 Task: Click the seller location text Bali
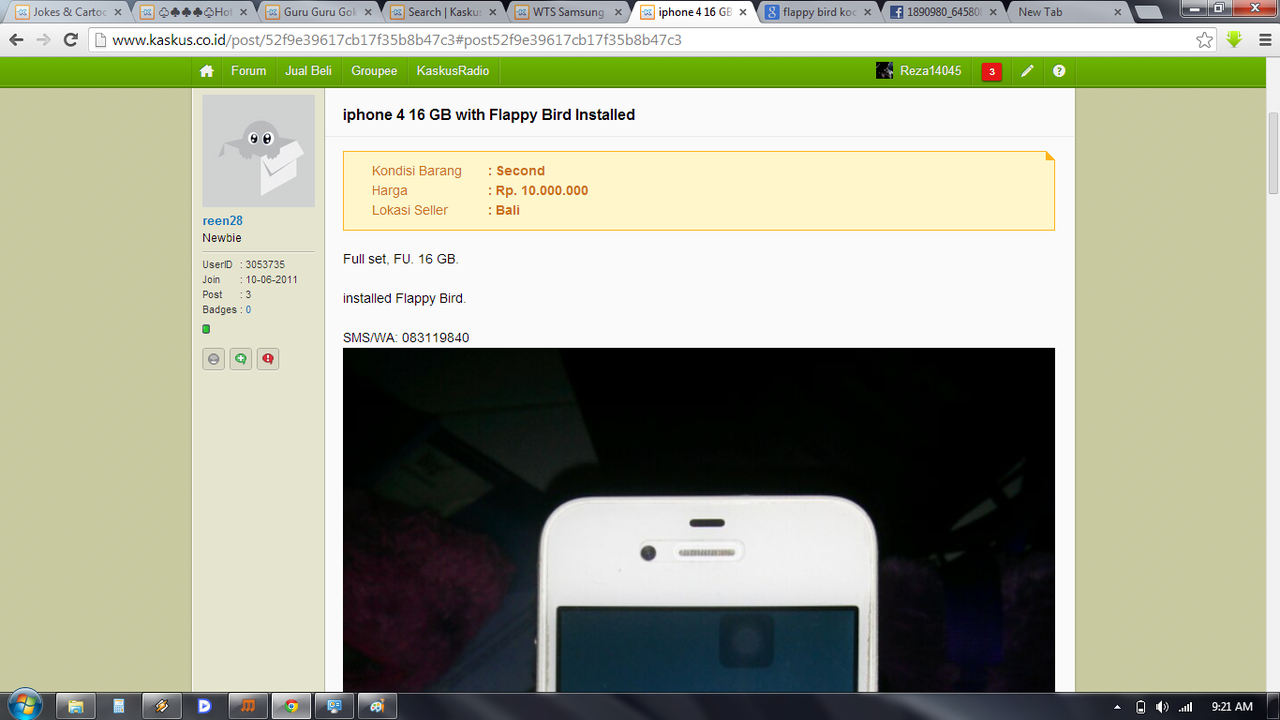[x=508, y=210]
